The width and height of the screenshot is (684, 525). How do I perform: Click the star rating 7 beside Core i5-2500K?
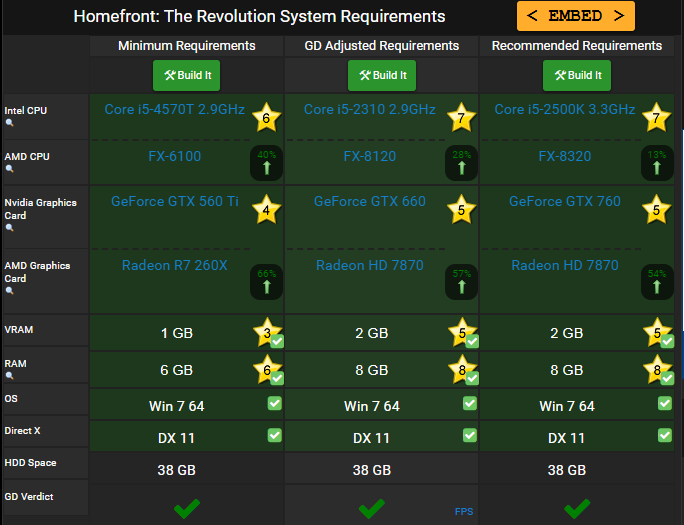click(x=656, y=117)
